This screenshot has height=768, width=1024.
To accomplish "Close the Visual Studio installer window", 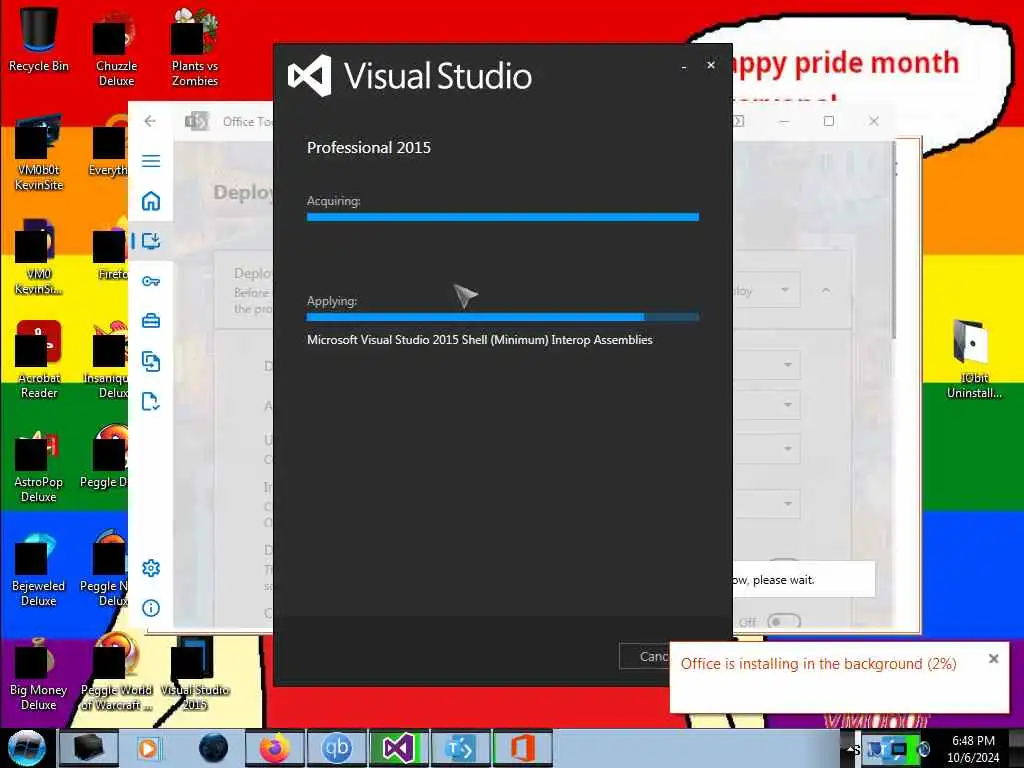I will (x=711, y=65).
